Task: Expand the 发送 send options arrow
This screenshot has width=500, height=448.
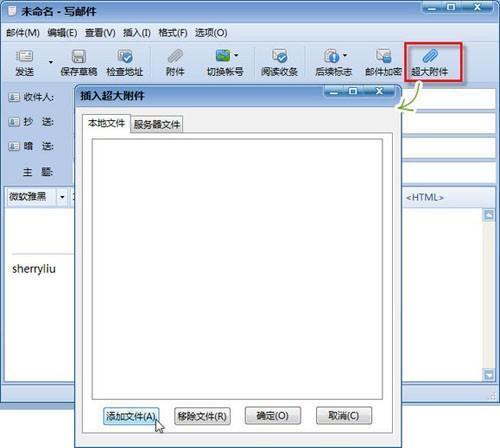Action: 51,62
